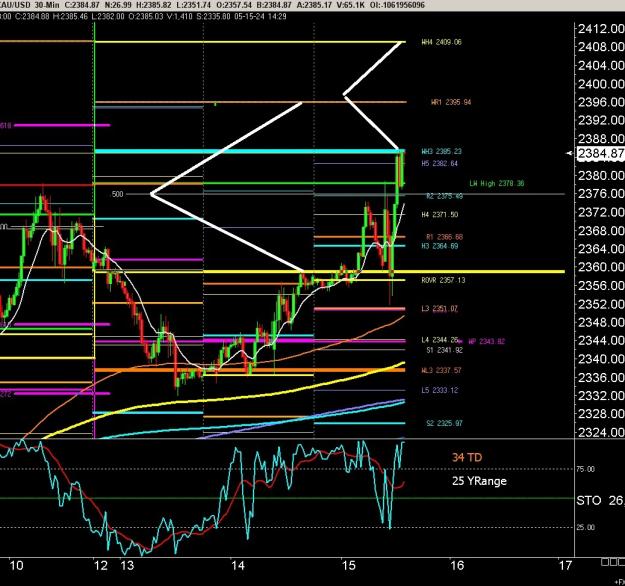Click the 500 retracement label
The image size is (625, 586).
118,194
